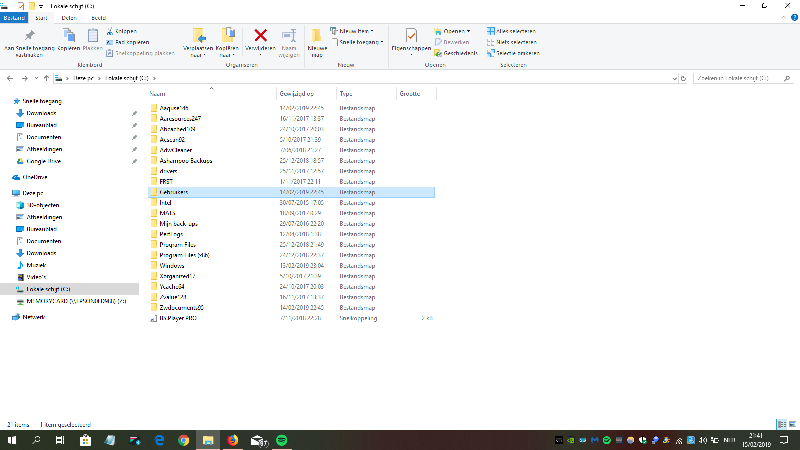
Task: Click the red Verwijderen delete icon
Action: pyautogui.click(x=261, y=38)
